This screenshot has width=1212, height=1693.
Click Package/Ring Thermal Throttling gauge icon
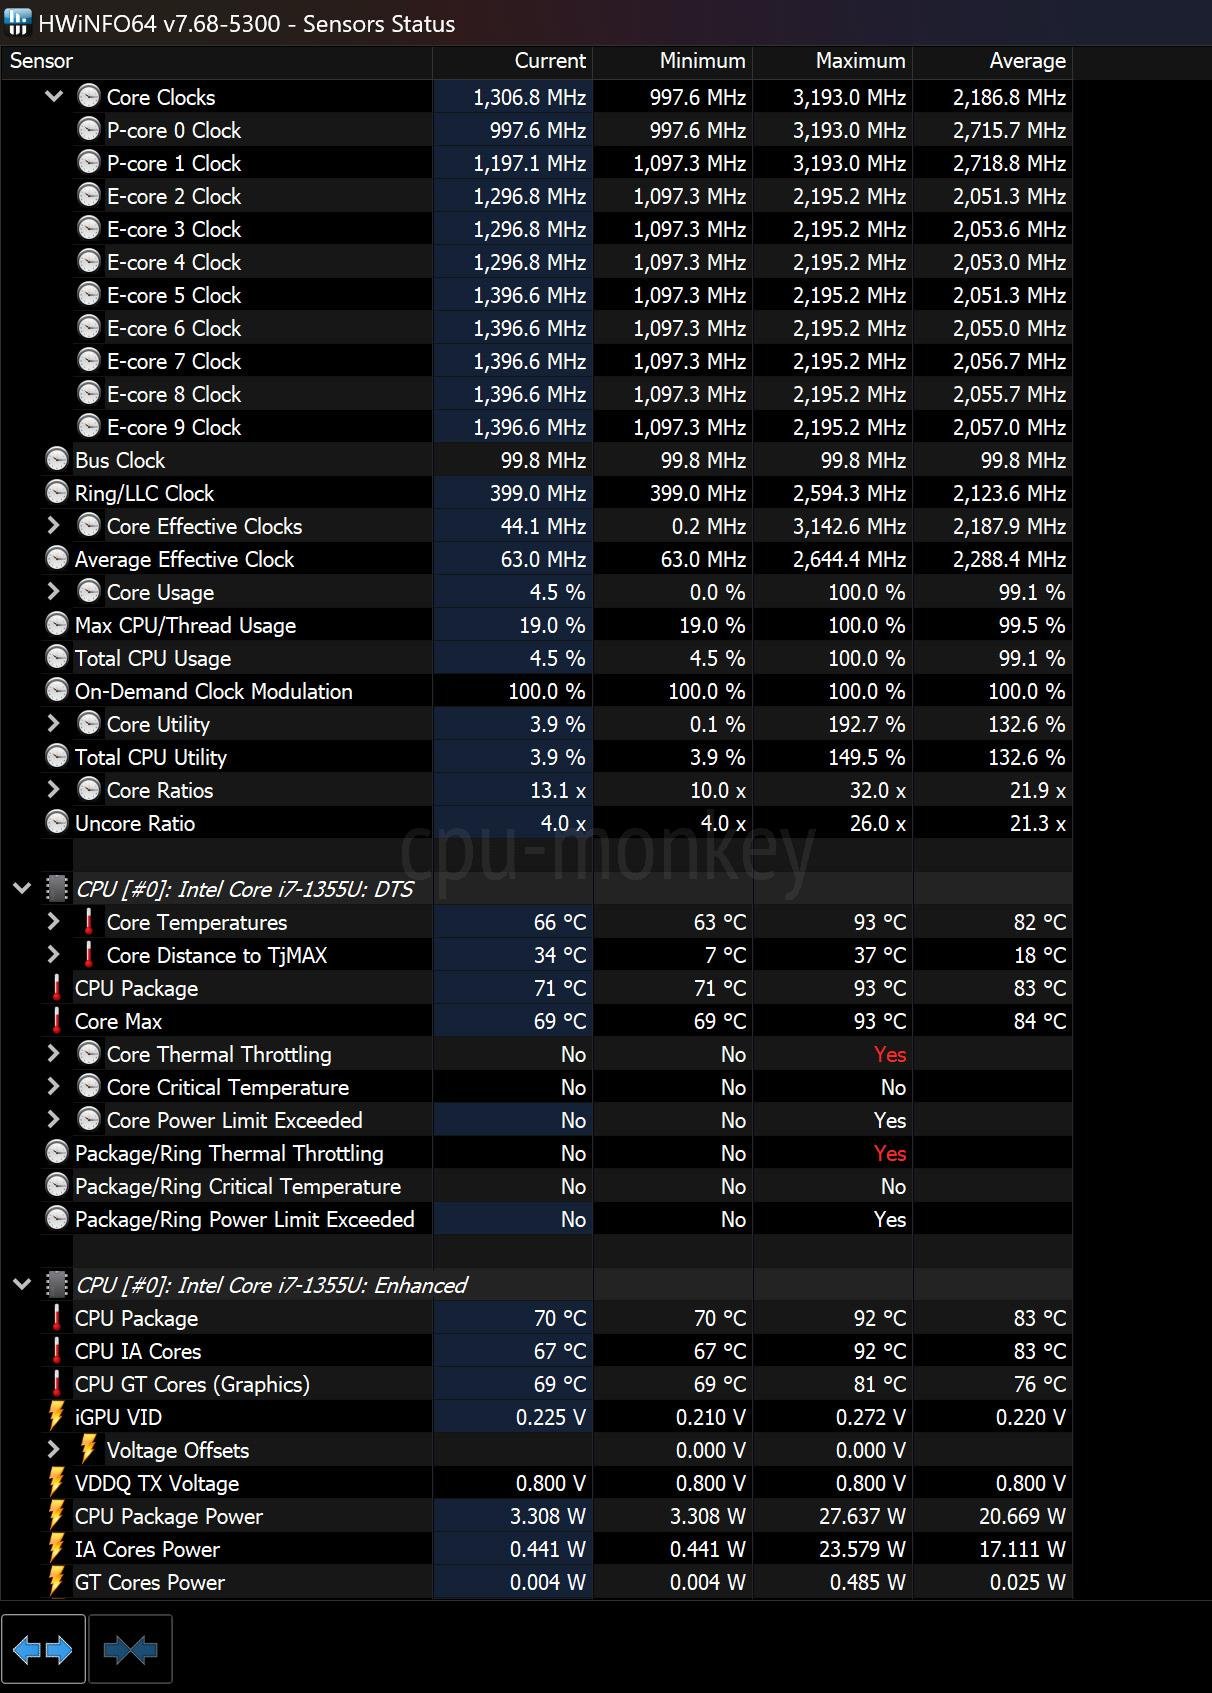click(57, 1153)
